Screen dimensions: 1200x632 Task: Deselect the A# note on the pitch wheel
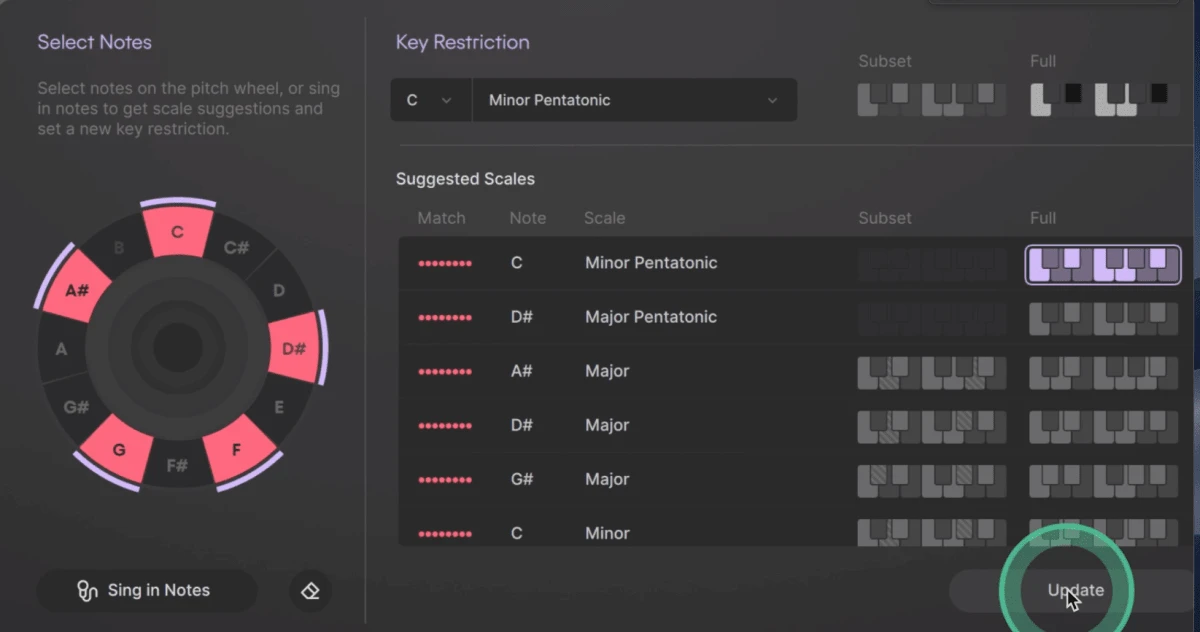pyautogui.click(x=77, y=291)
